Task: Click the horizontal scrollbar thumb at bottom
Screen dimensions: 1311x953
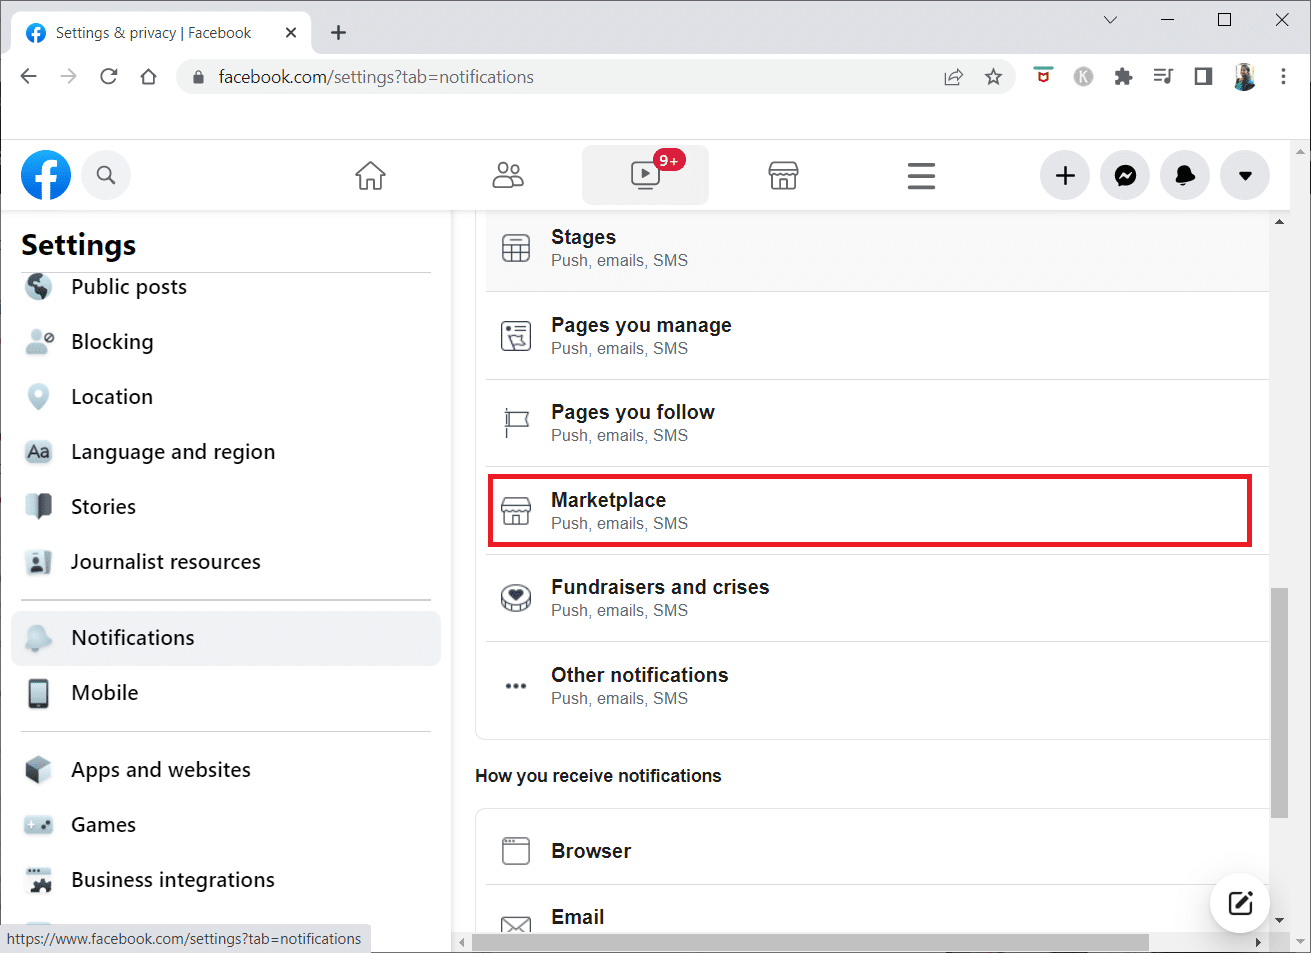Action: pos(810,942)
